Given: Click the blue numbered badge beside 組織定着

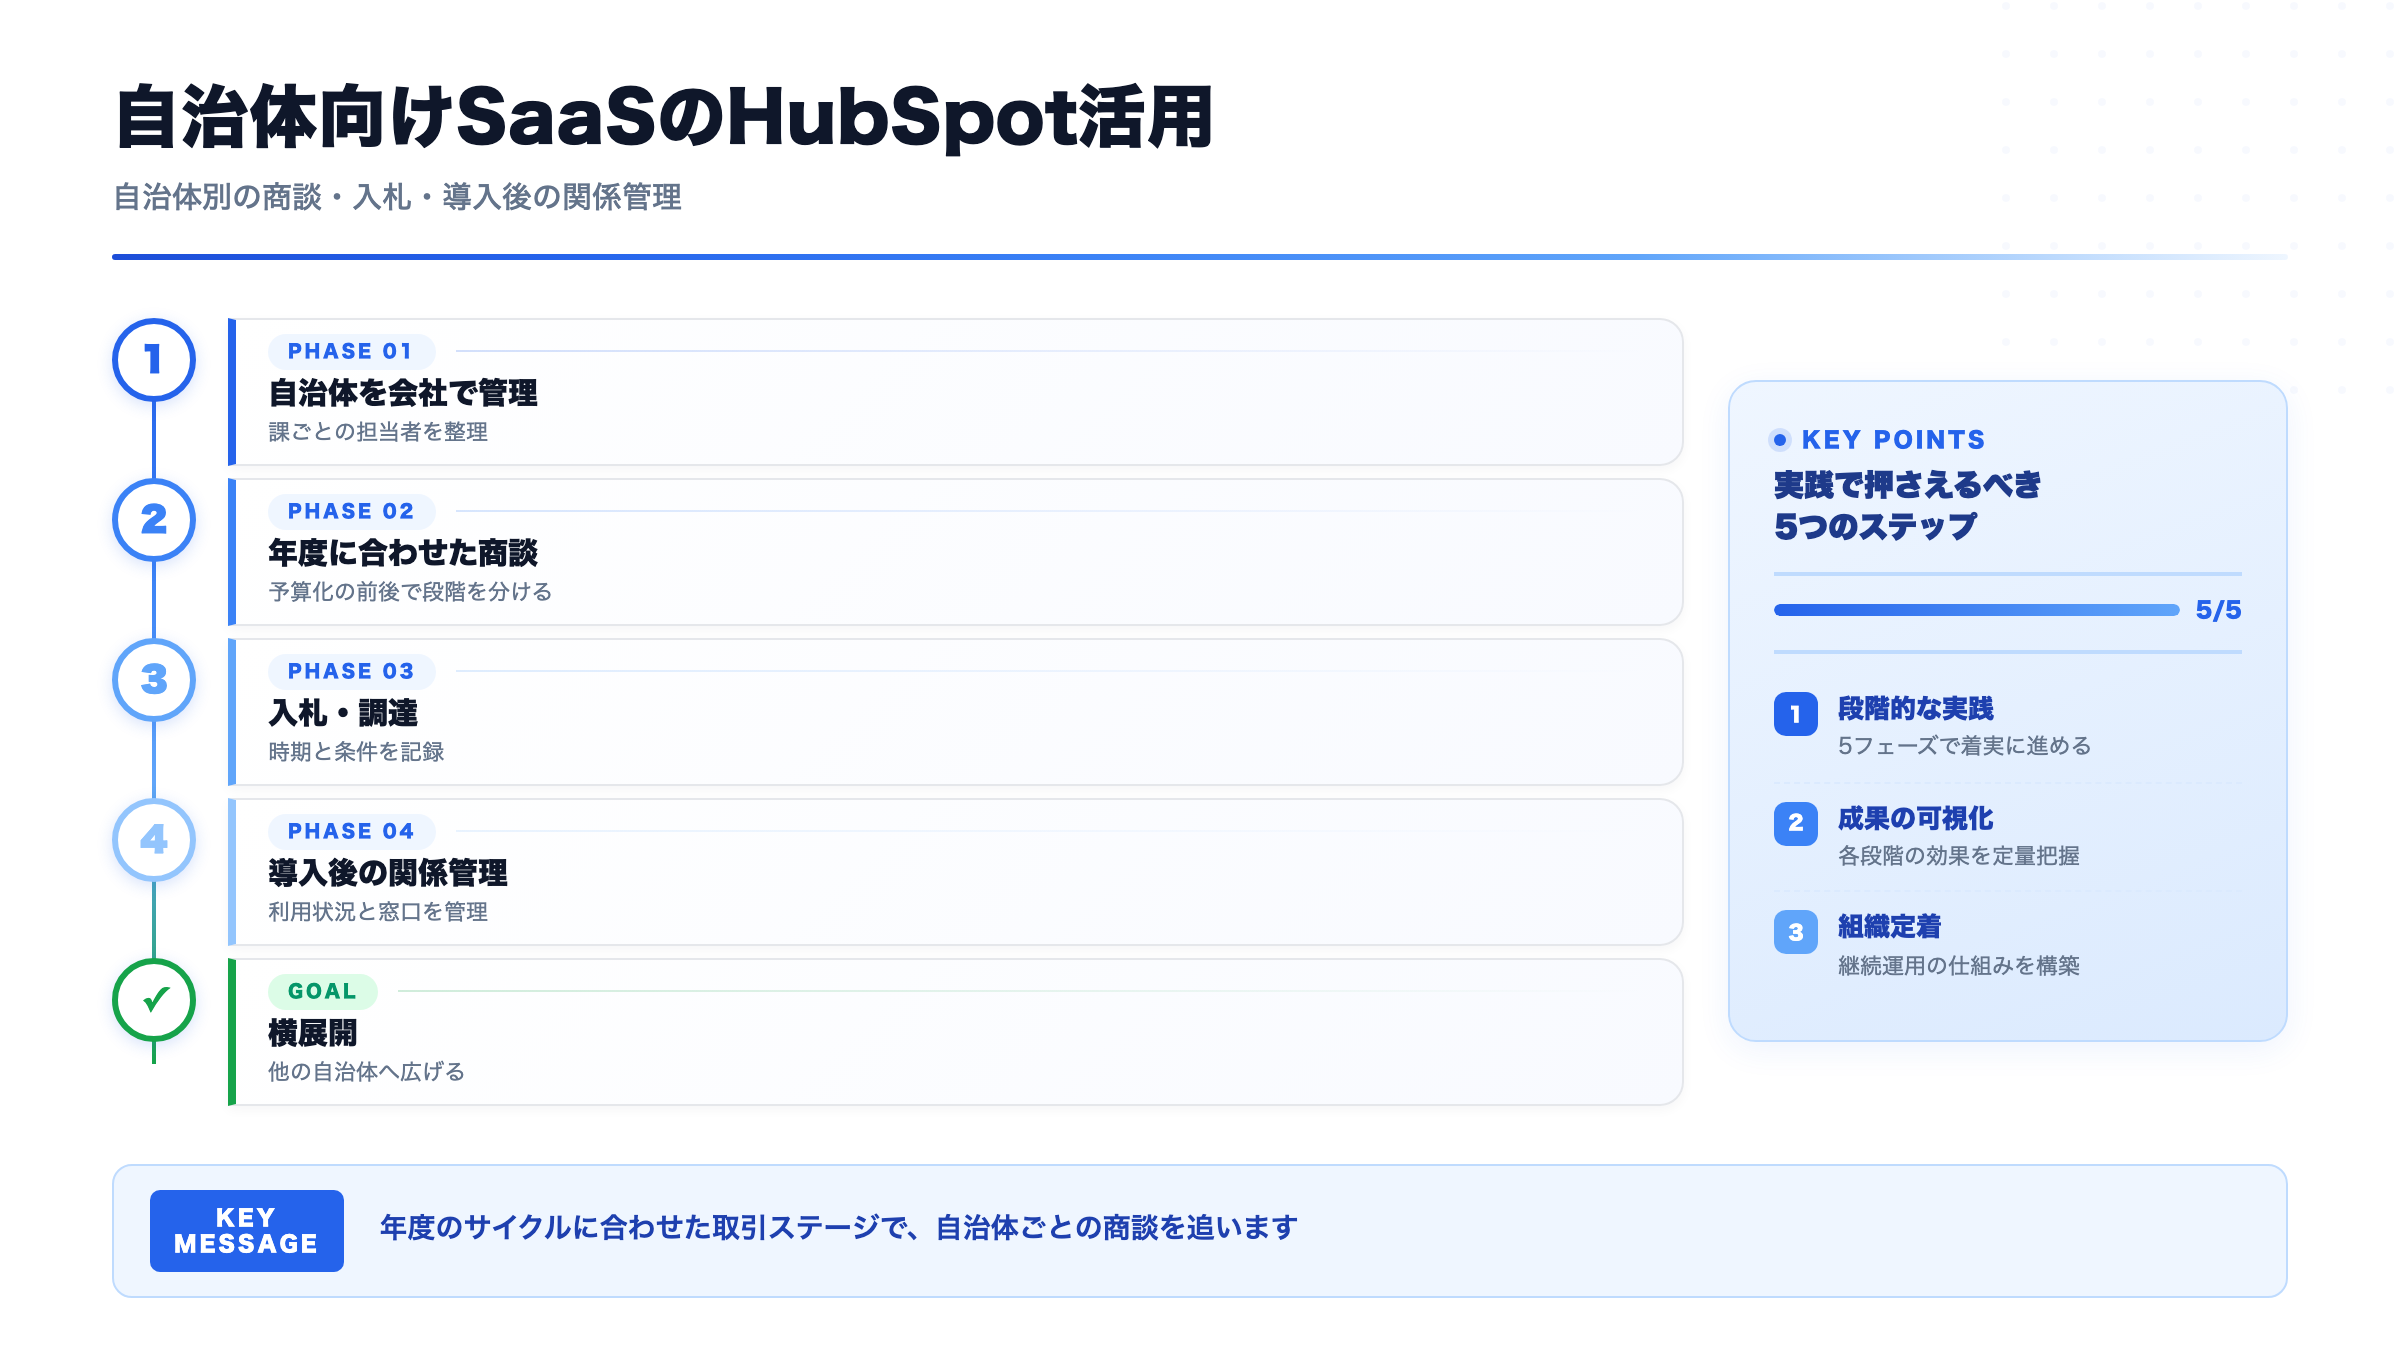Looking at the screenshot, I should point(1796,932).
